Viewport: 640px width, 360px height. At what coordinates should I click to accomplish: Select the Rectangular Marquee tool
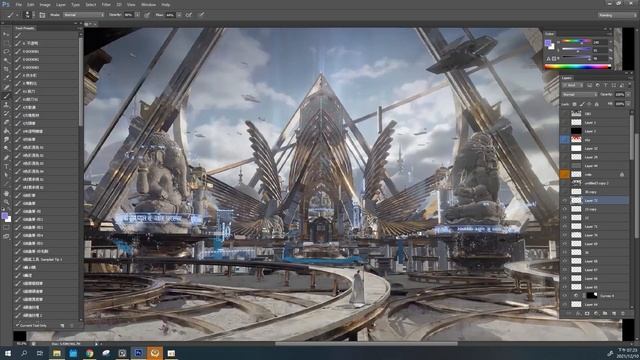coord(6,43)
